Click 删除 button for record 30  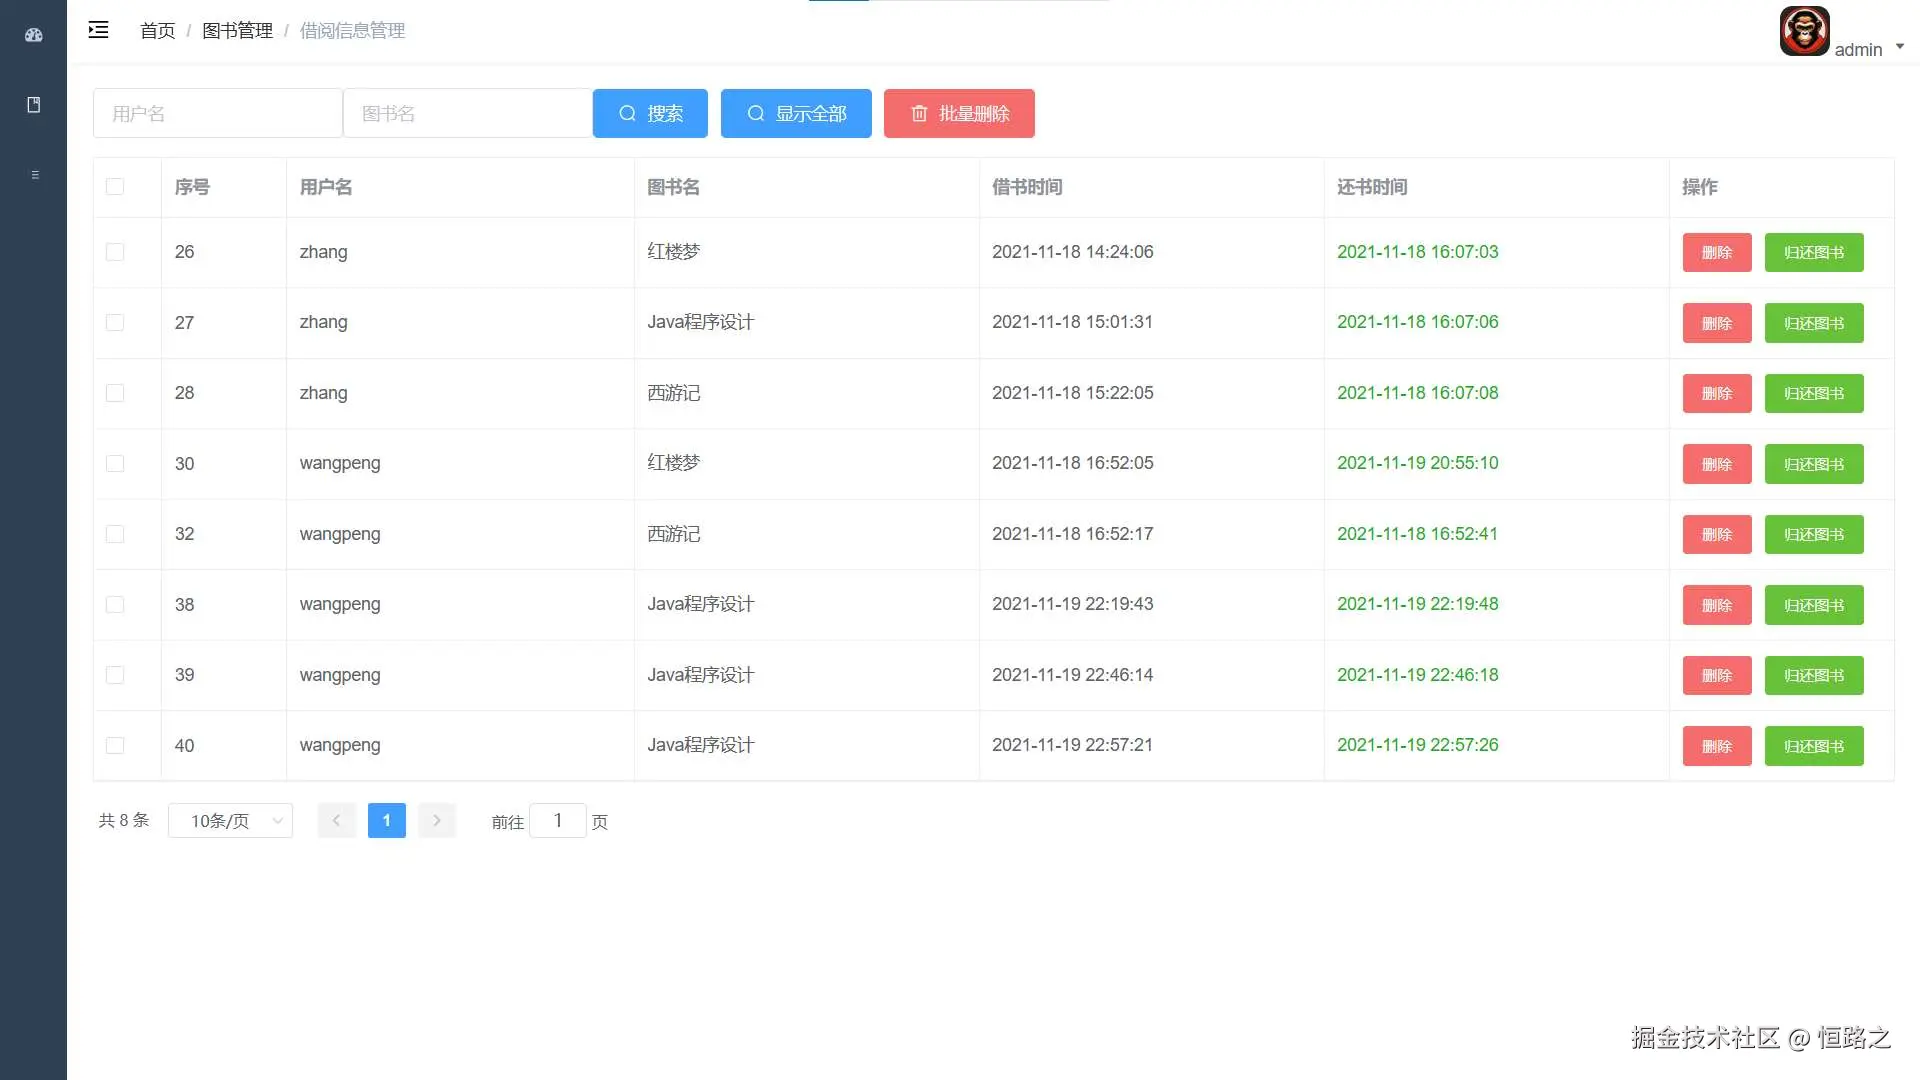1716,464
